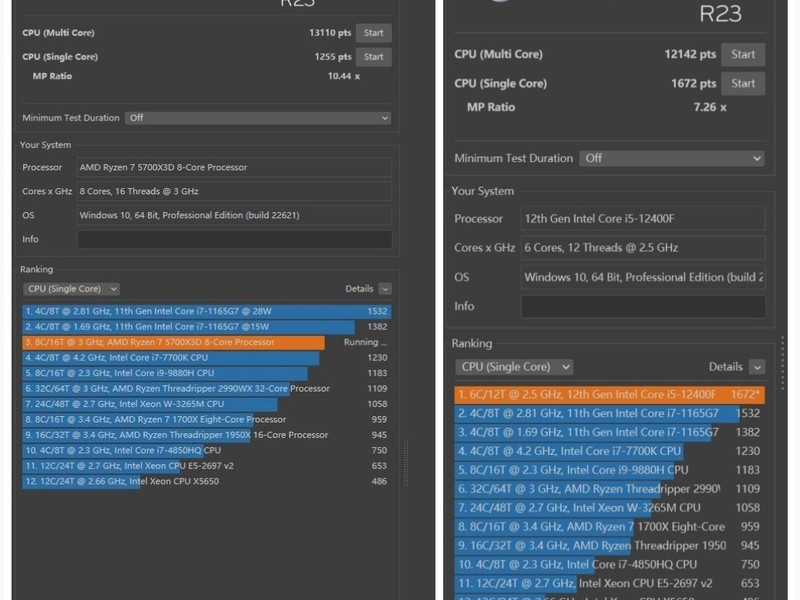Start Multi Core test in right window
The image size is (800, 600).
[743, 55]
